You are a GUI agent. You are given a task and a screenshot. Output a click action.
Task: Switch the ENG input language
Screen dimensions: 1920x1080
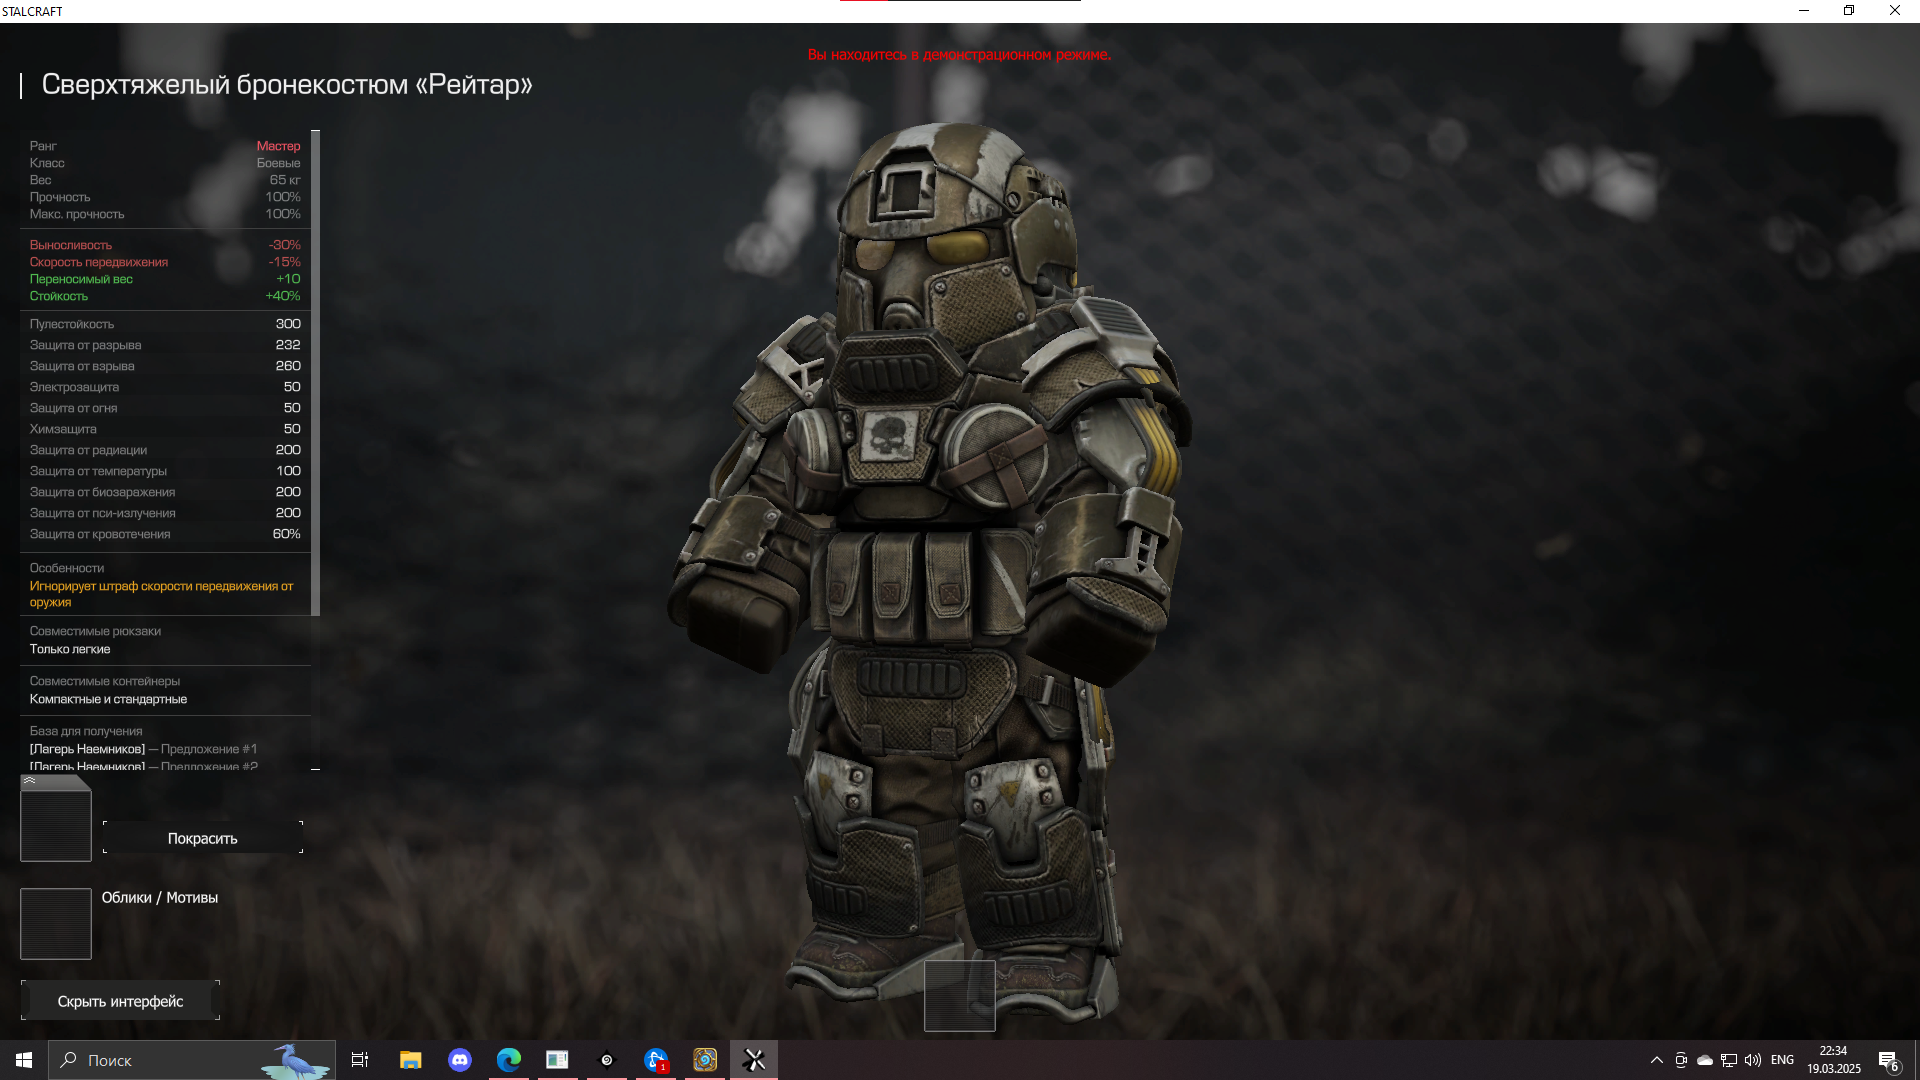point(1782,1060)
